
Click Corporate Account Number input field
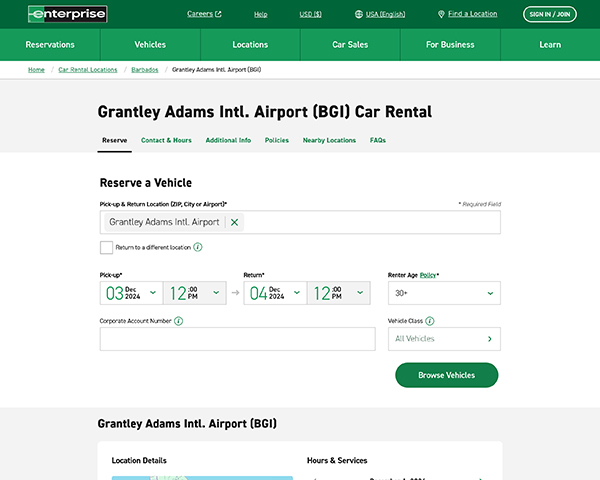pos(238,339)
